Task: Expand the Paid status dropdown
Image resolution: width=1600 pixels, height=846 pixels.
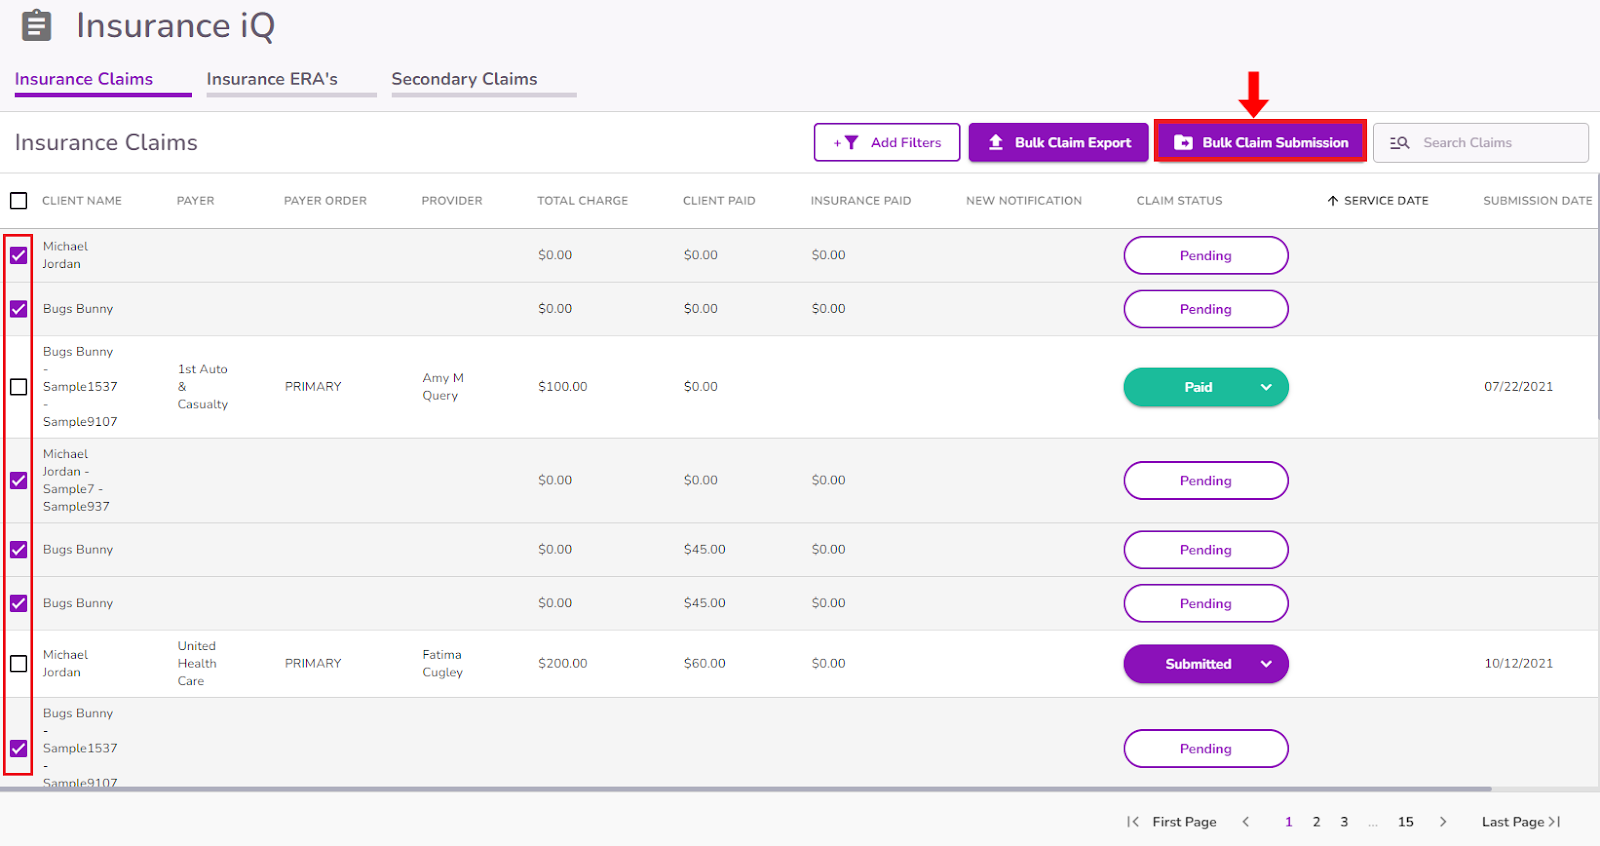Action: pyautogui.click(x=1266, y=387)
